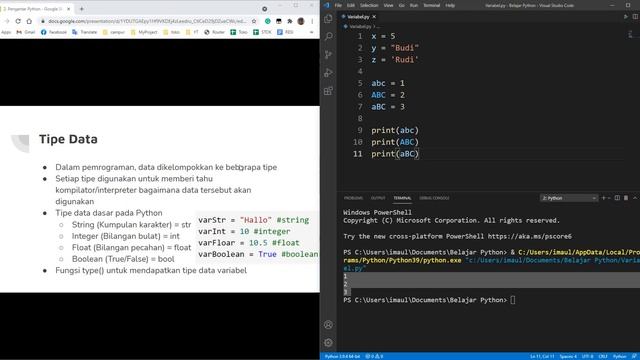Open the Explorer view in VS Code
The width and height of the screenshot is (640, 360).
coord(328,18)
